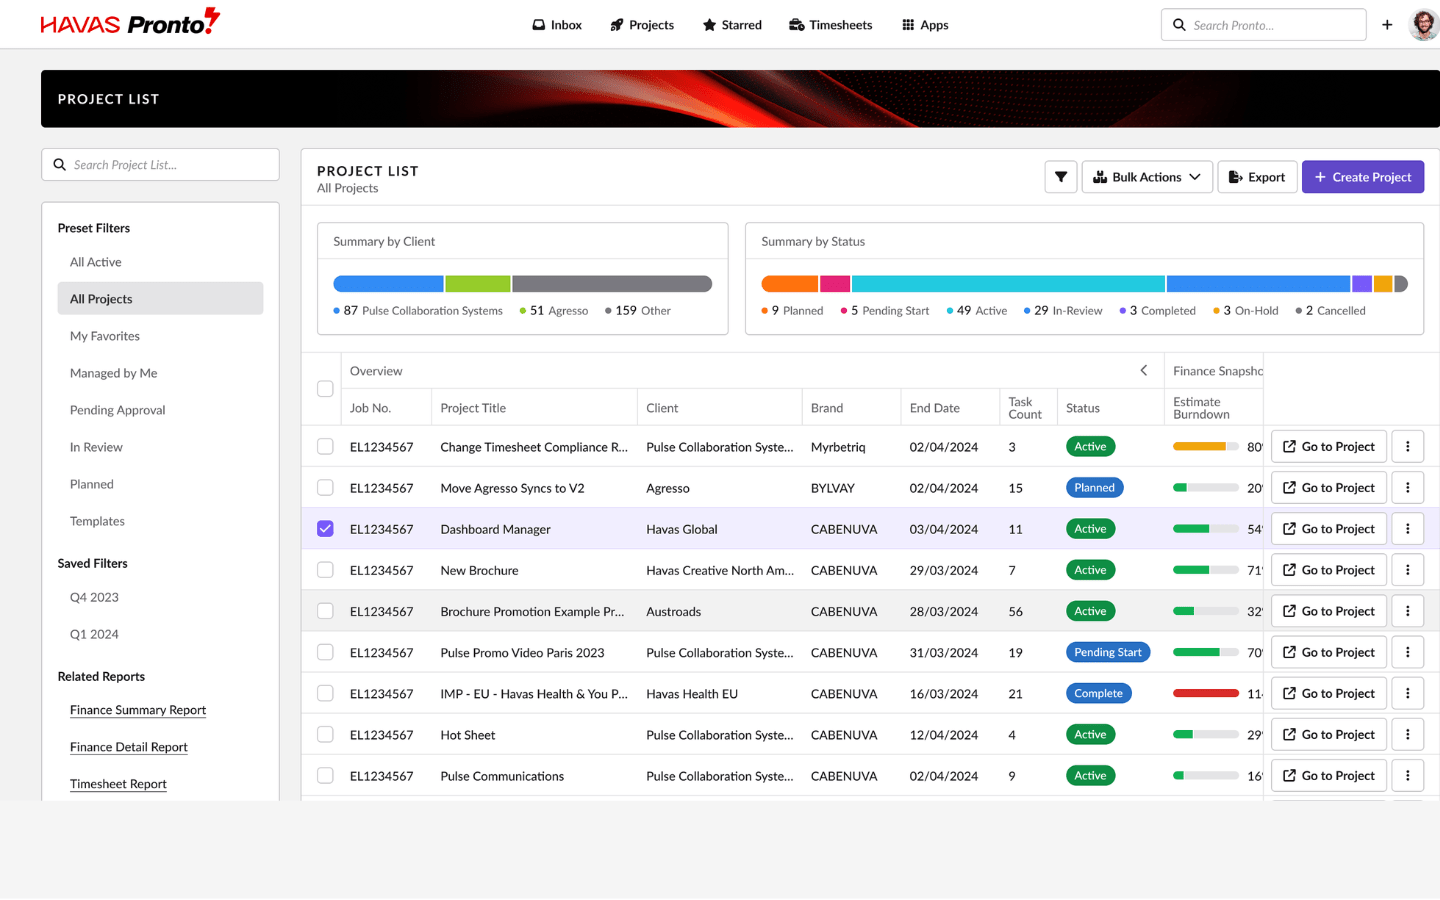Go to Starred items

732,25
